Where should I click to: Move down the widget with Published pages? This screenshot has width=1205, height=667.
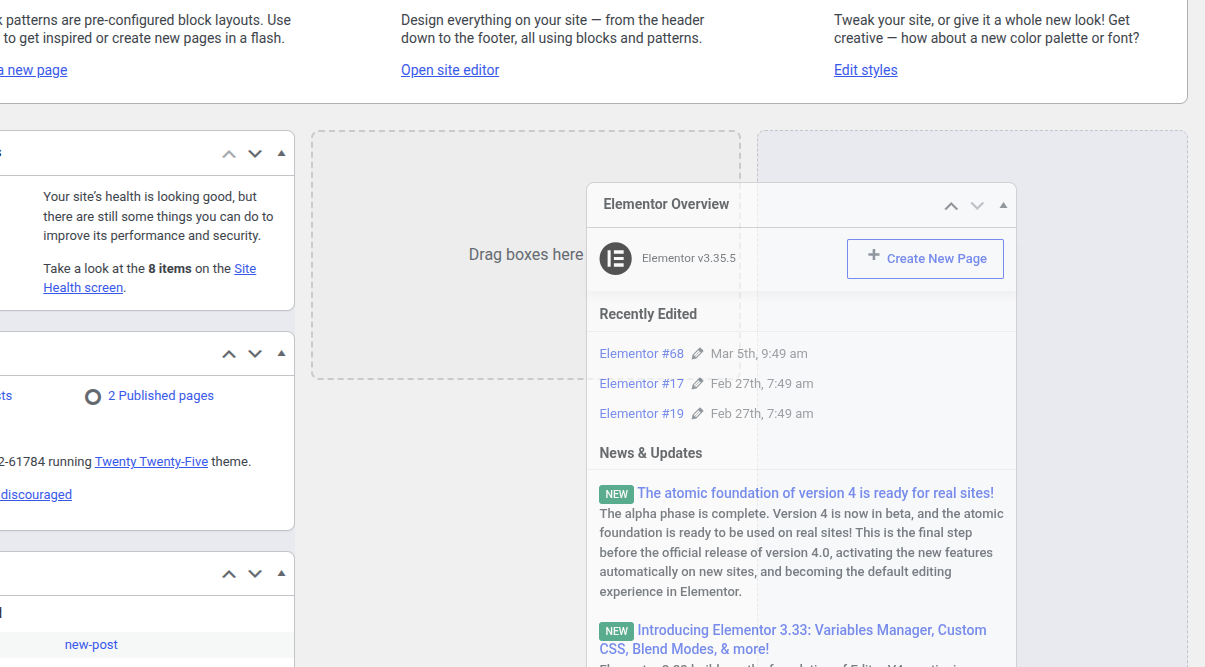tap(255, 354)
